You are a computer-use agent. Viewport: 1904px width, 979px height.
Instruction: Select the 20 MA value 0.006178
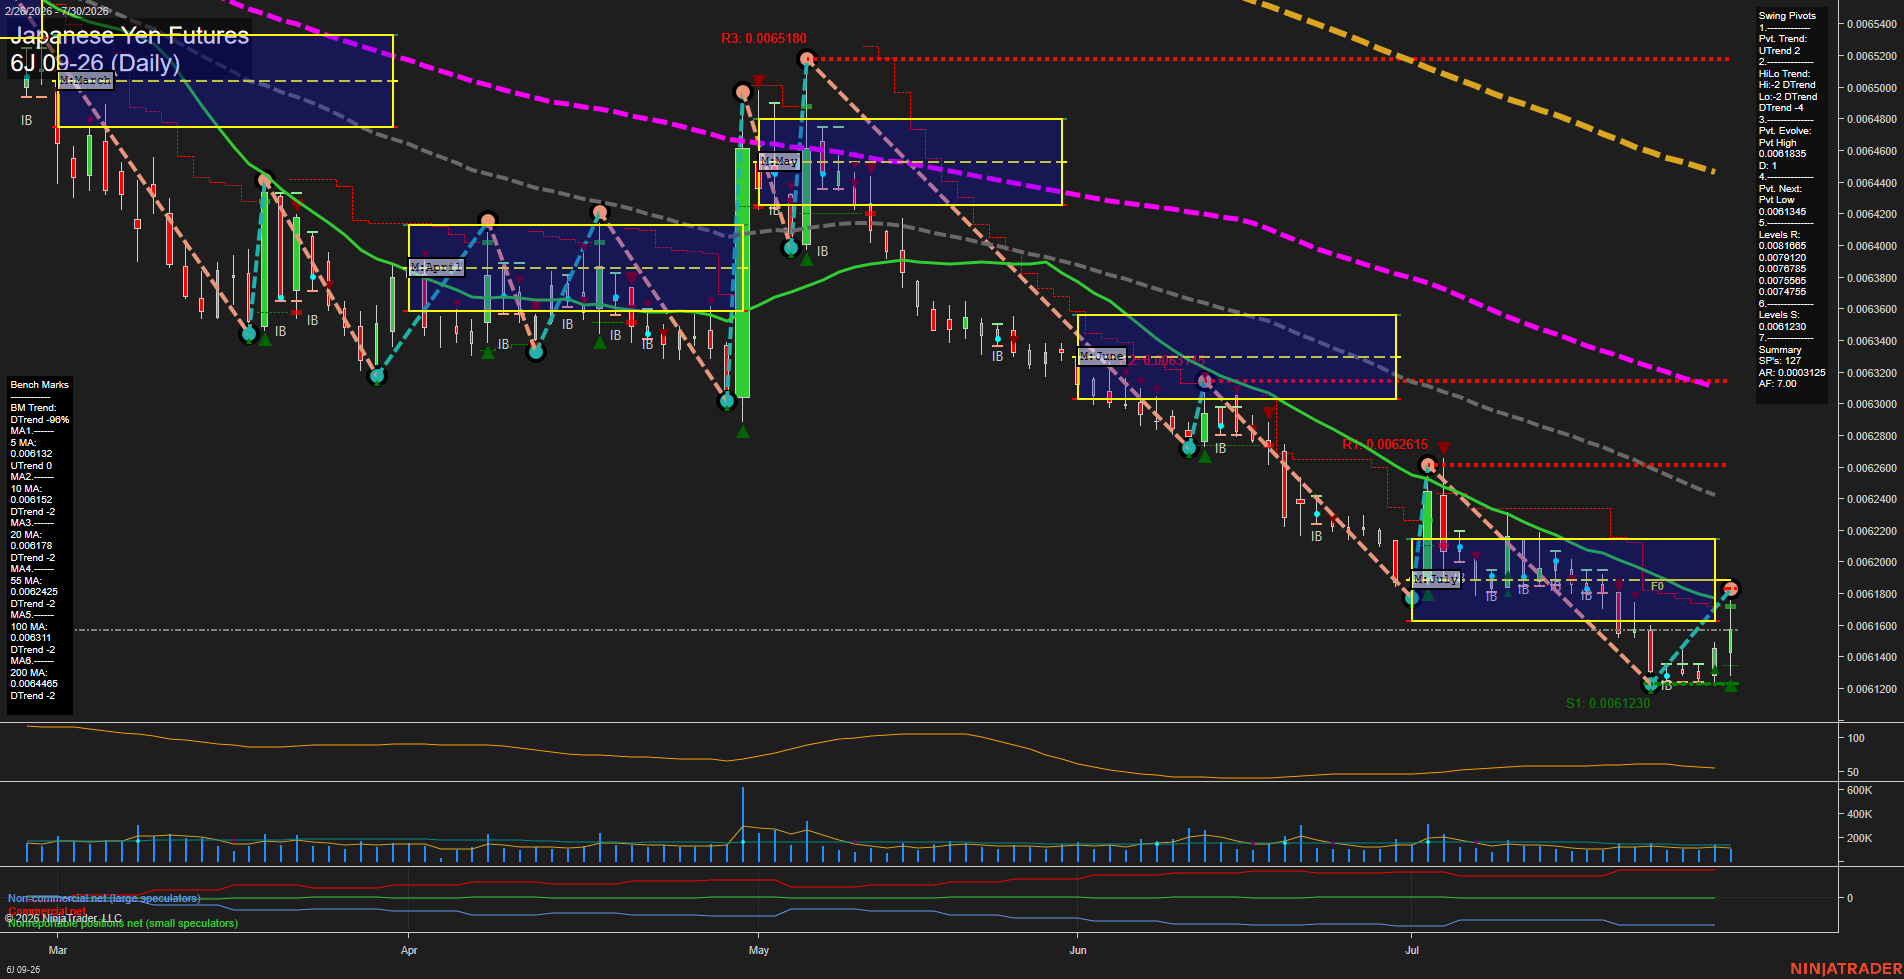click(31, 546)
